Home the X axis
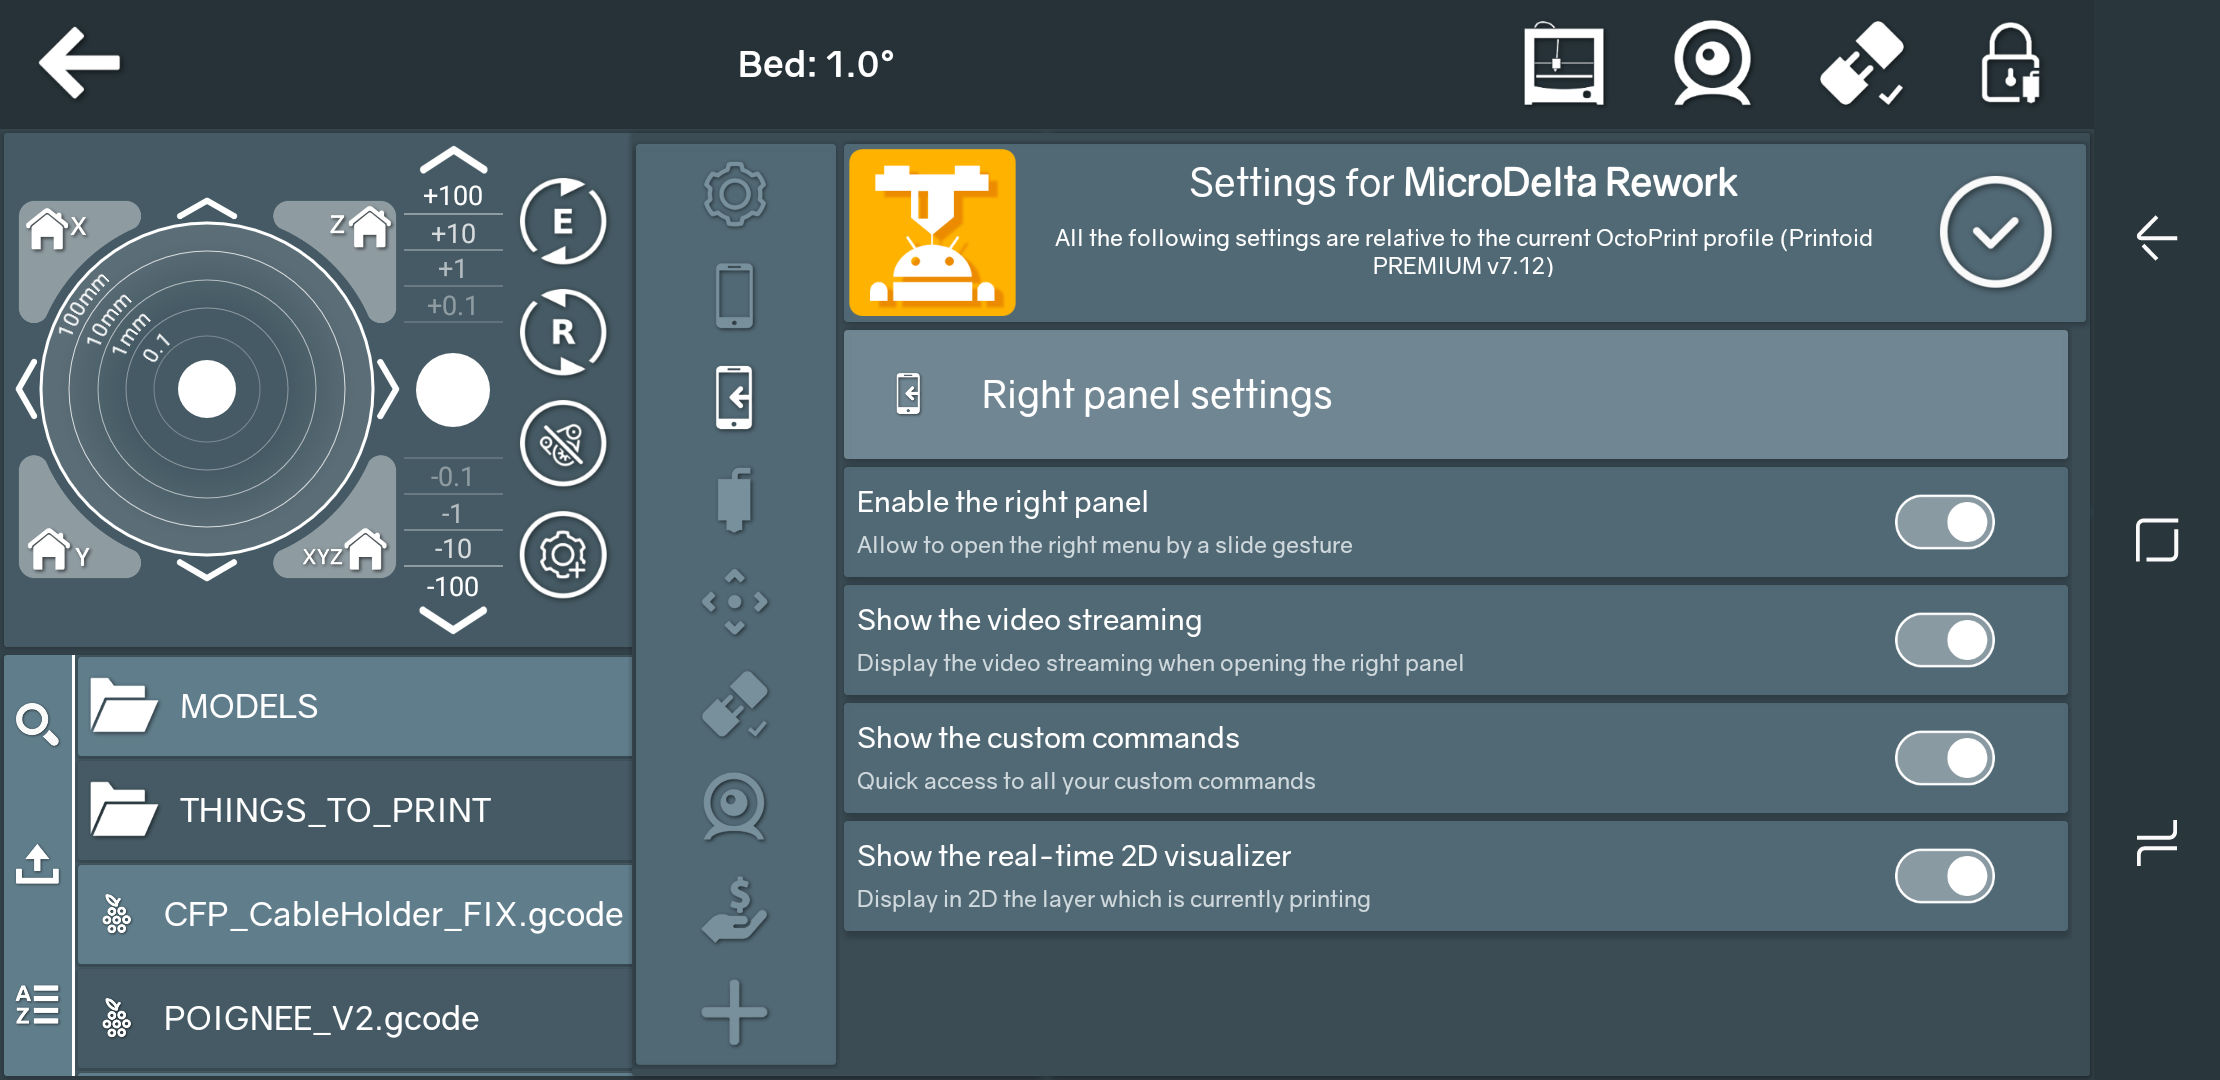The width and height of the screenshot is (2220, 1080). point(55,228)
